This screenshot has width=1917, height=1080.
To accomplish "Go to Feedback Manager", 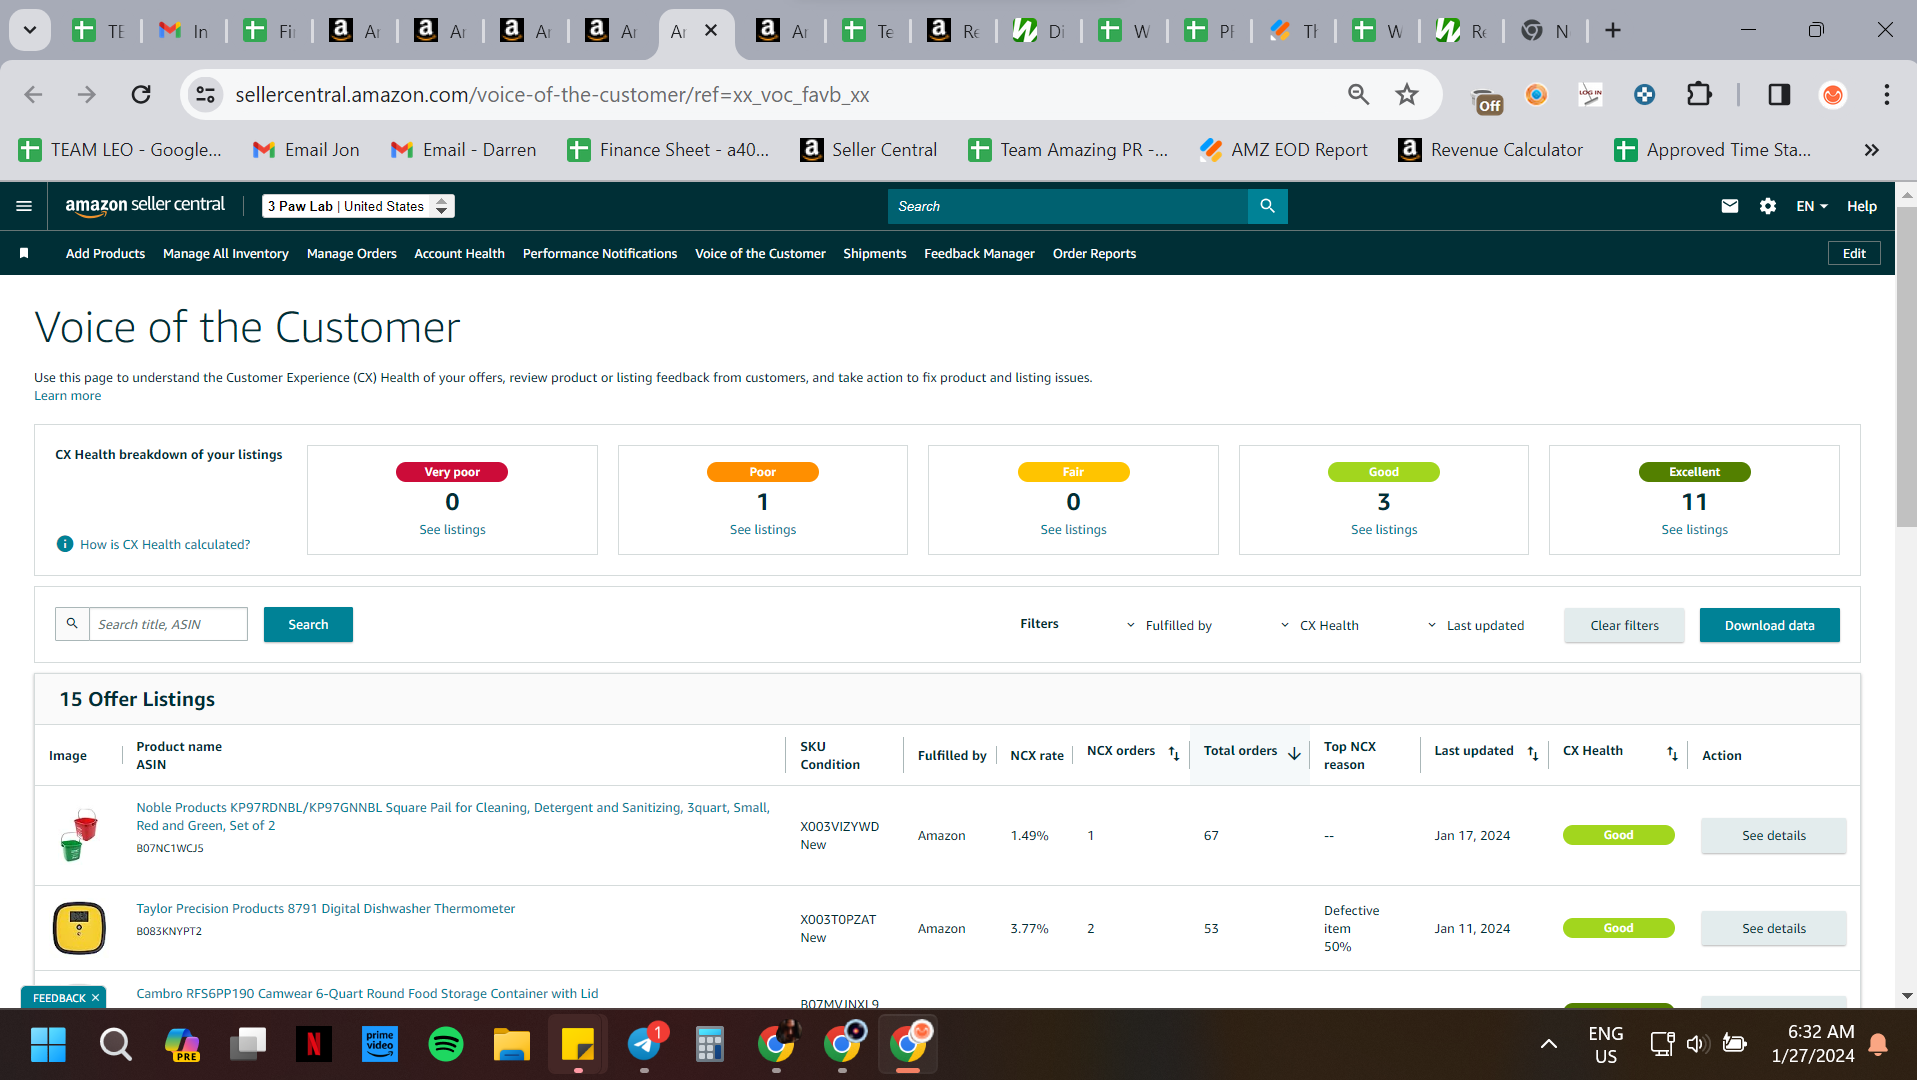I will 979,254.
